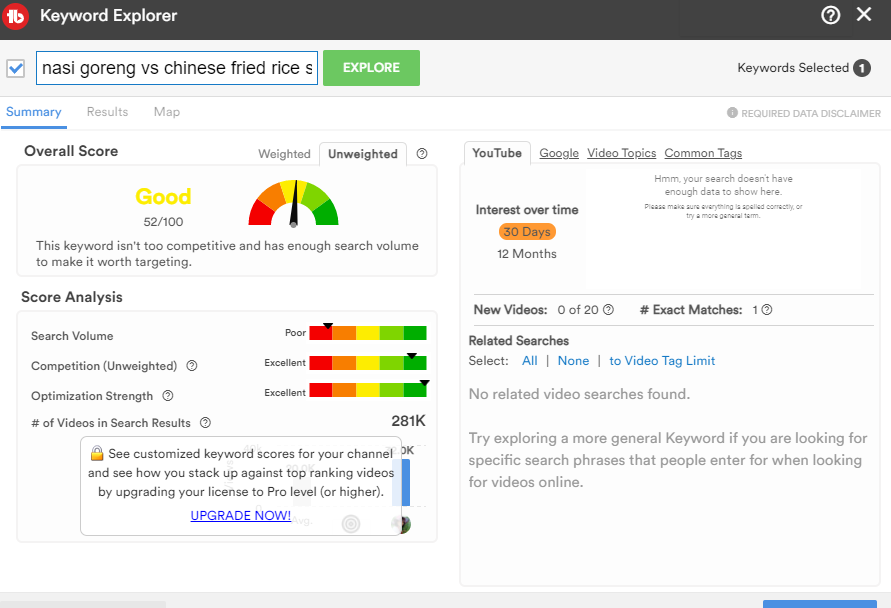Click the Optimization Strength help icon
Screen dimensions: 891x608
coord(168,395)
